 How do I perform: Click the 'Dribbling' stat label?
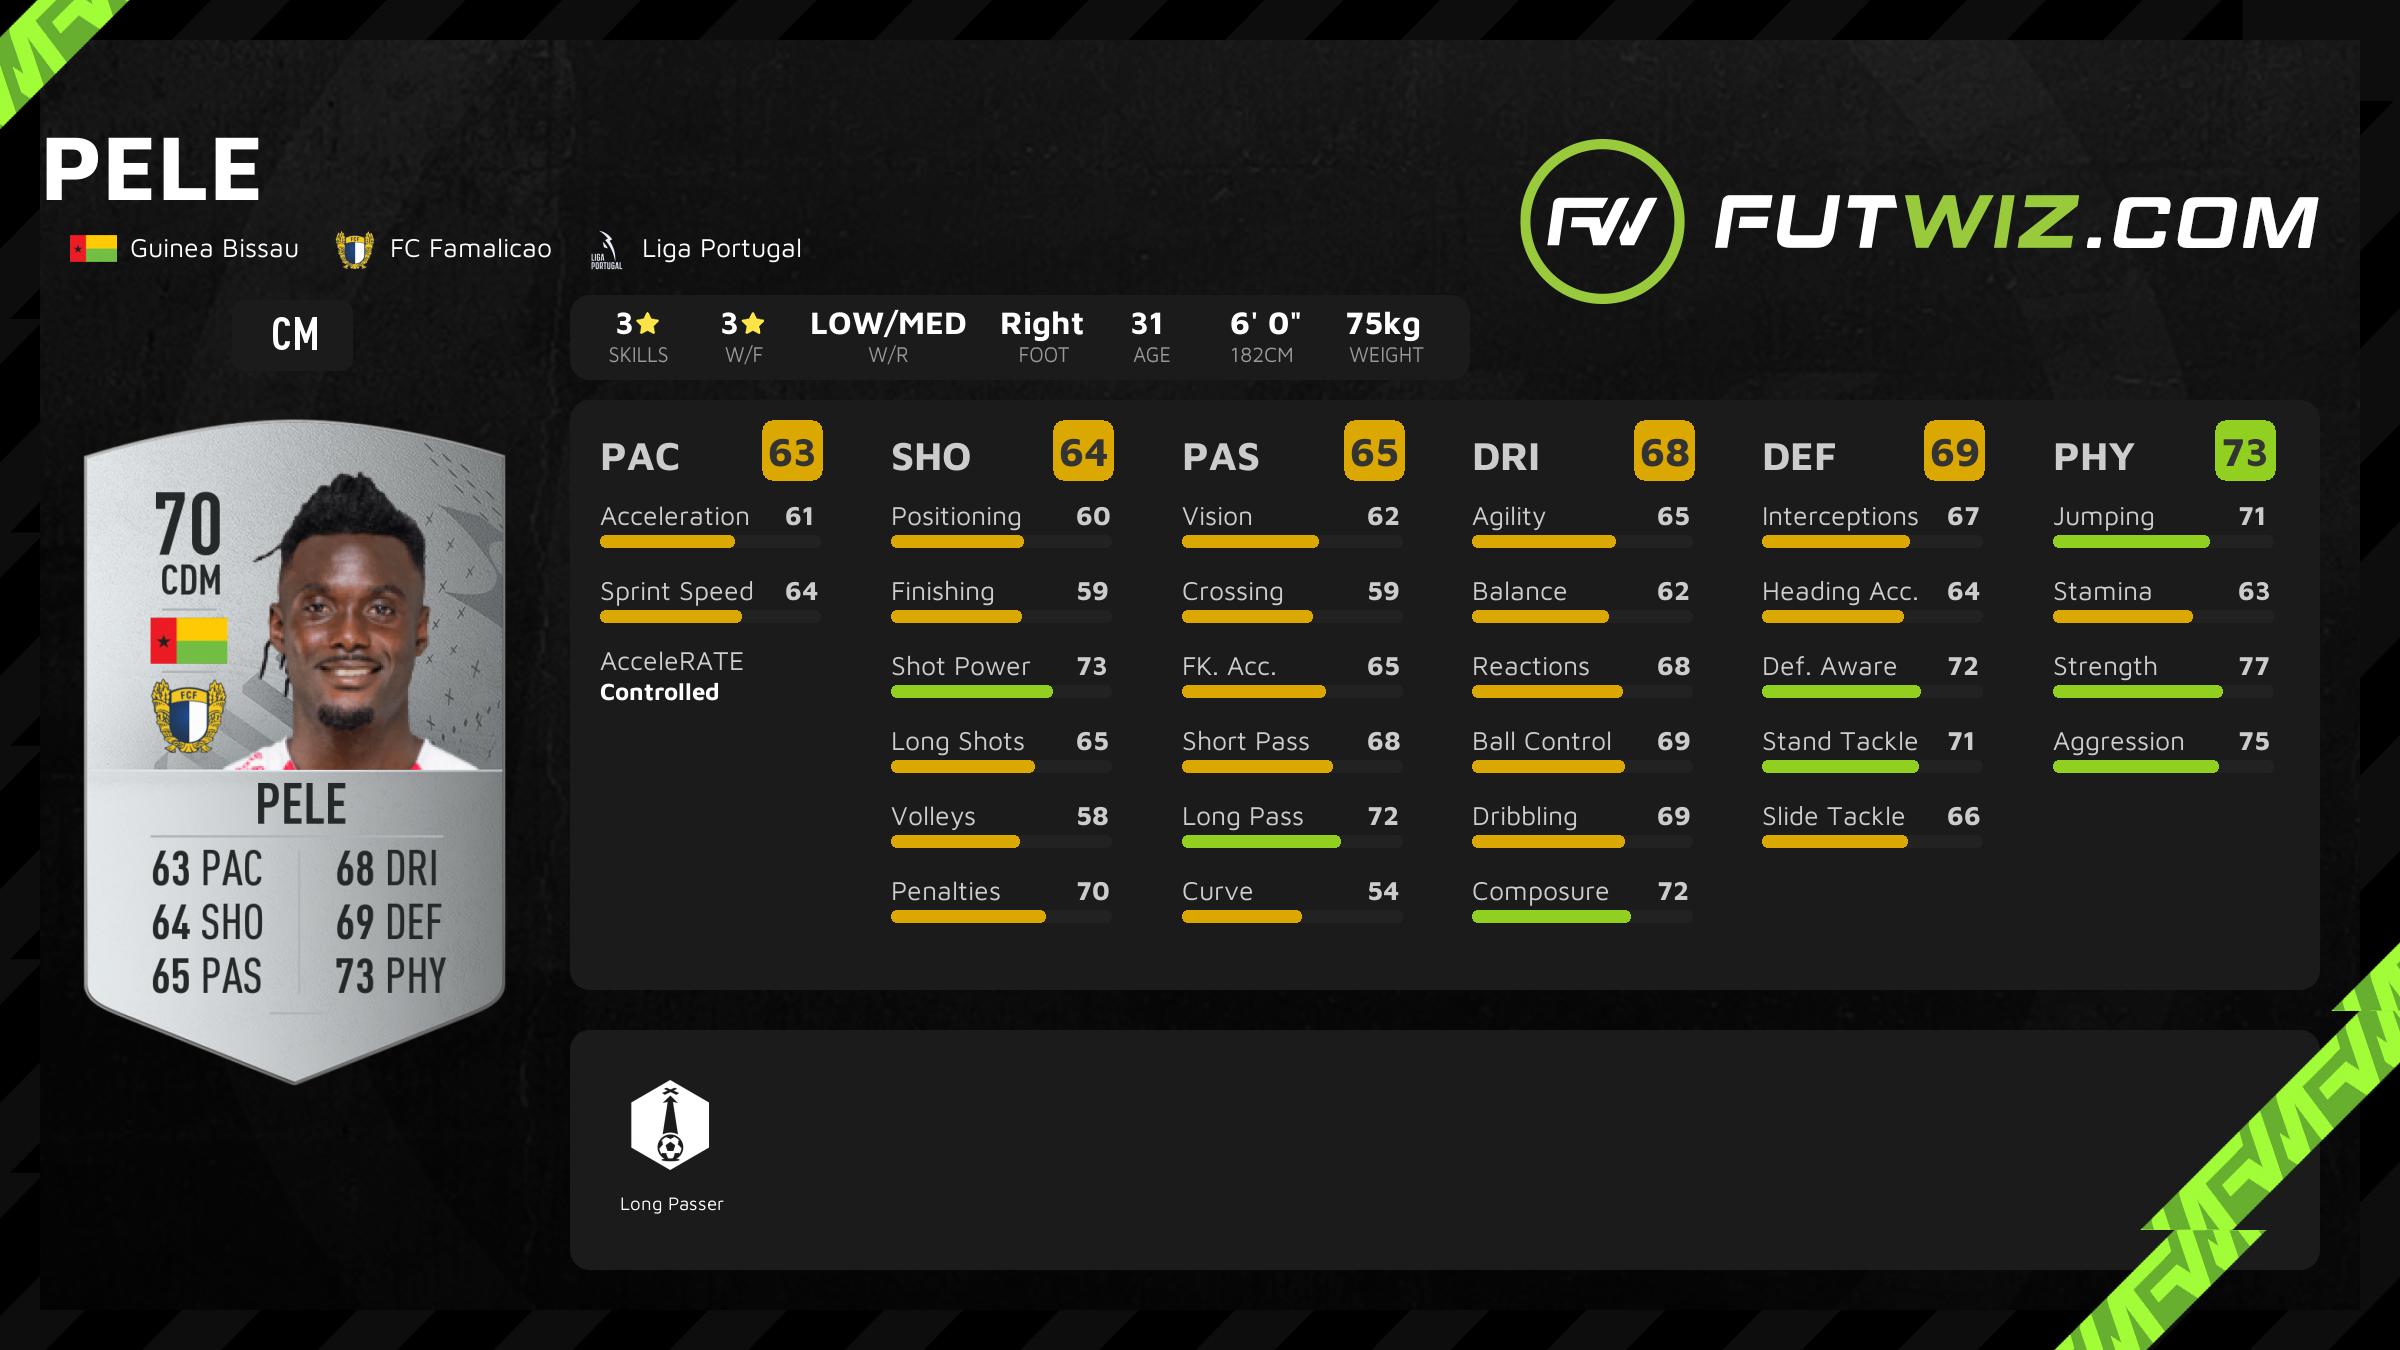coord(1524,817)
